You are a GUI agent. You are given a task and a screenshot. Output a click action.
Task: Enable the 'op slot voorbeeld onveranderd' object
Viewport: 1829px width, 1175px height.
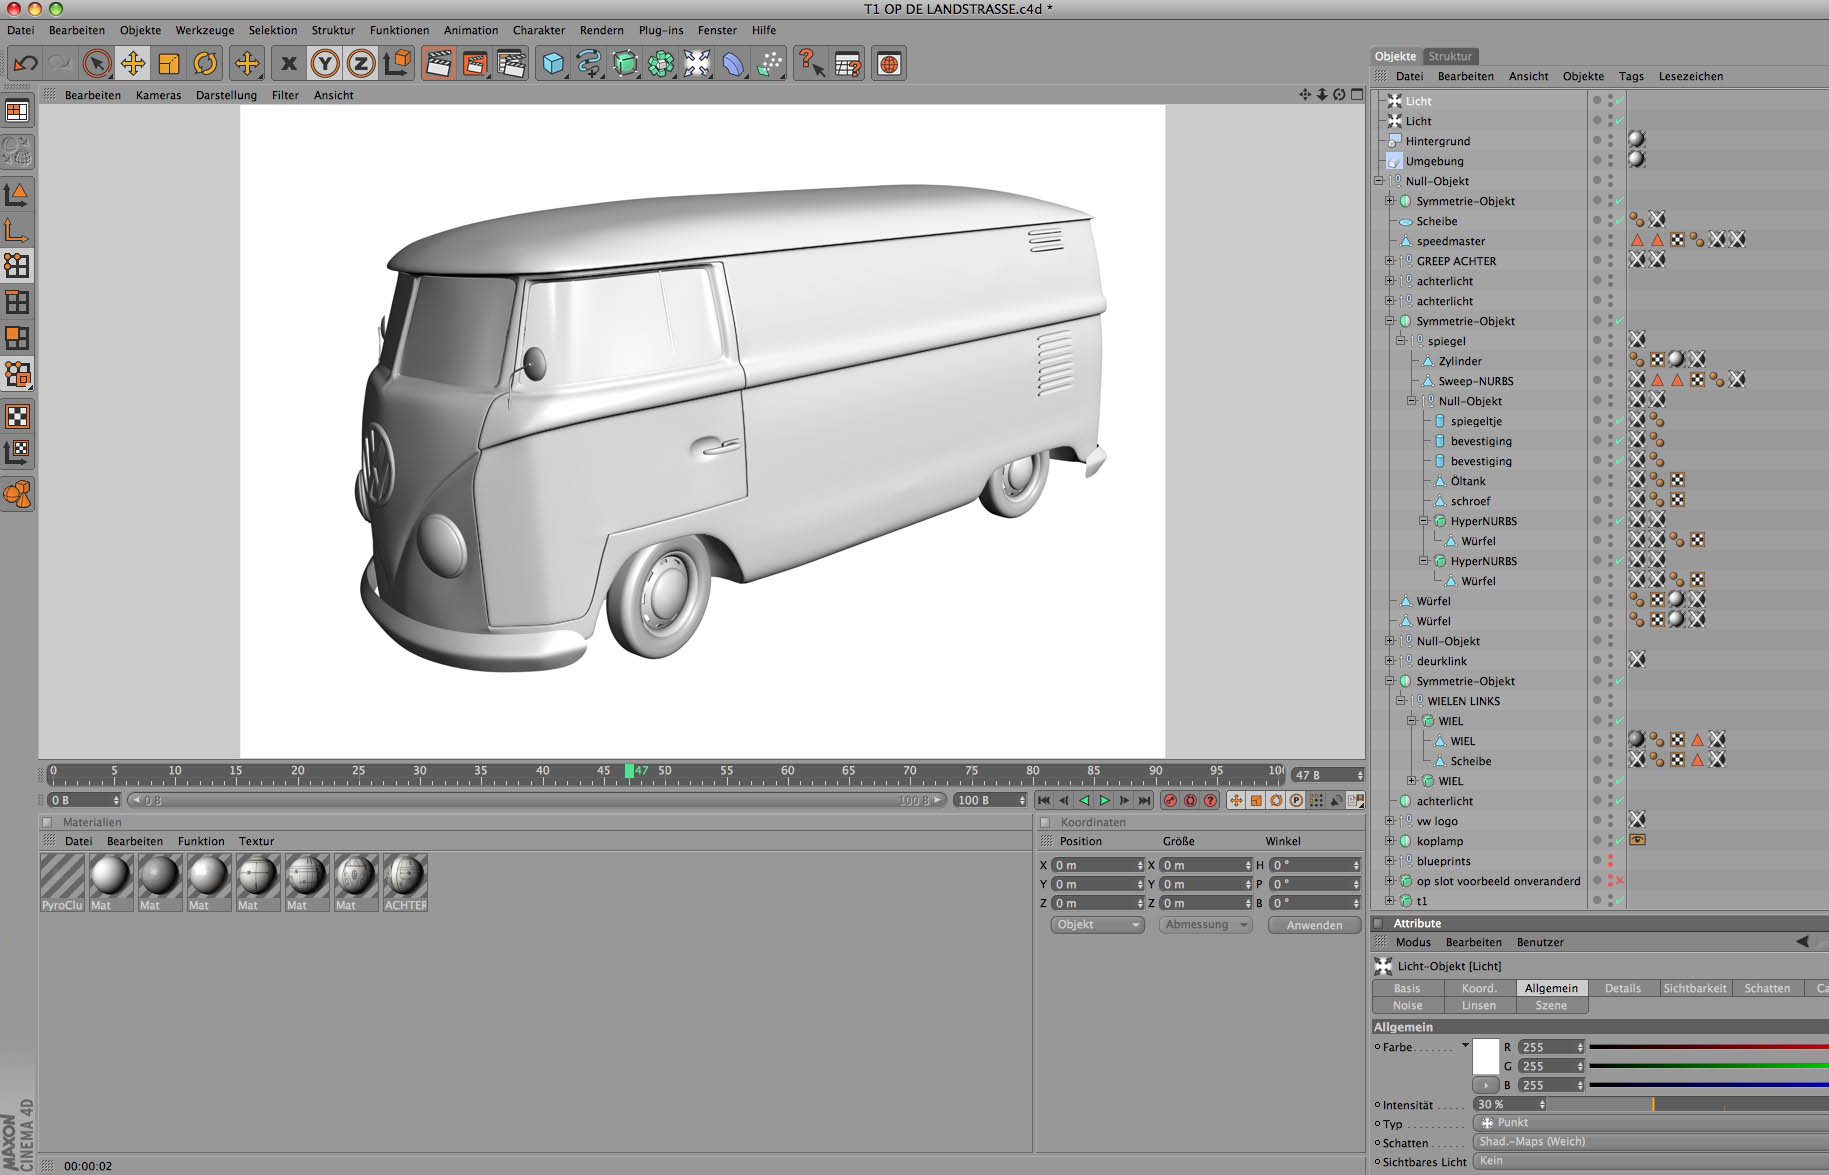[x=1619, y=881]
